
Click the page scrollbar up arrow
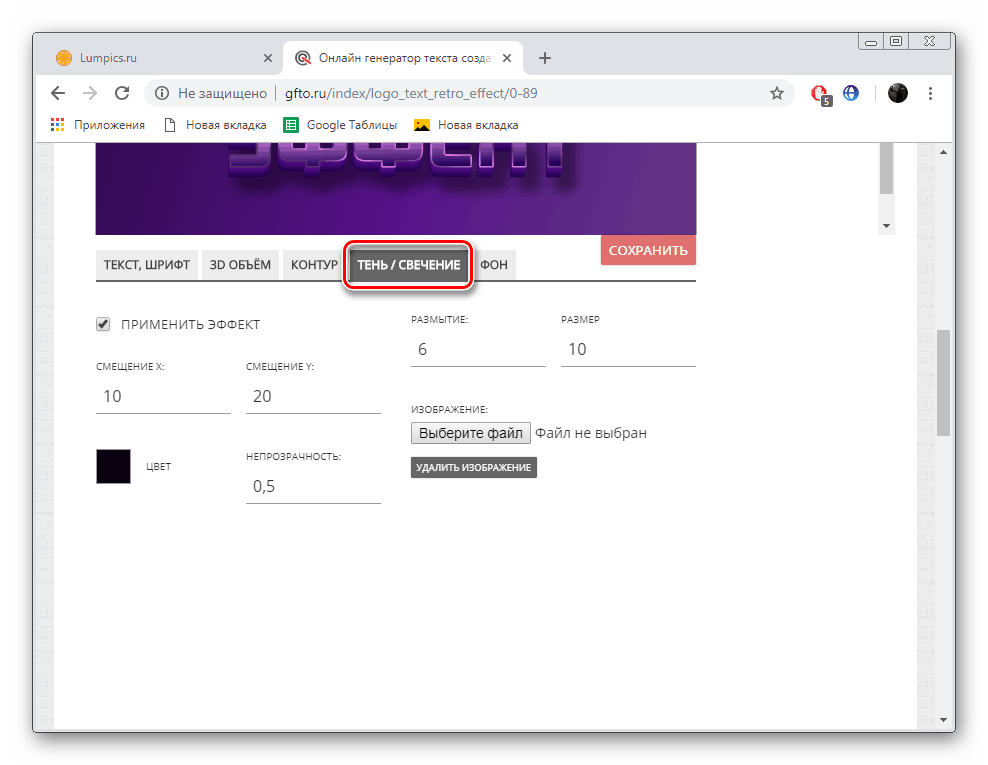[x=943, y=152]
